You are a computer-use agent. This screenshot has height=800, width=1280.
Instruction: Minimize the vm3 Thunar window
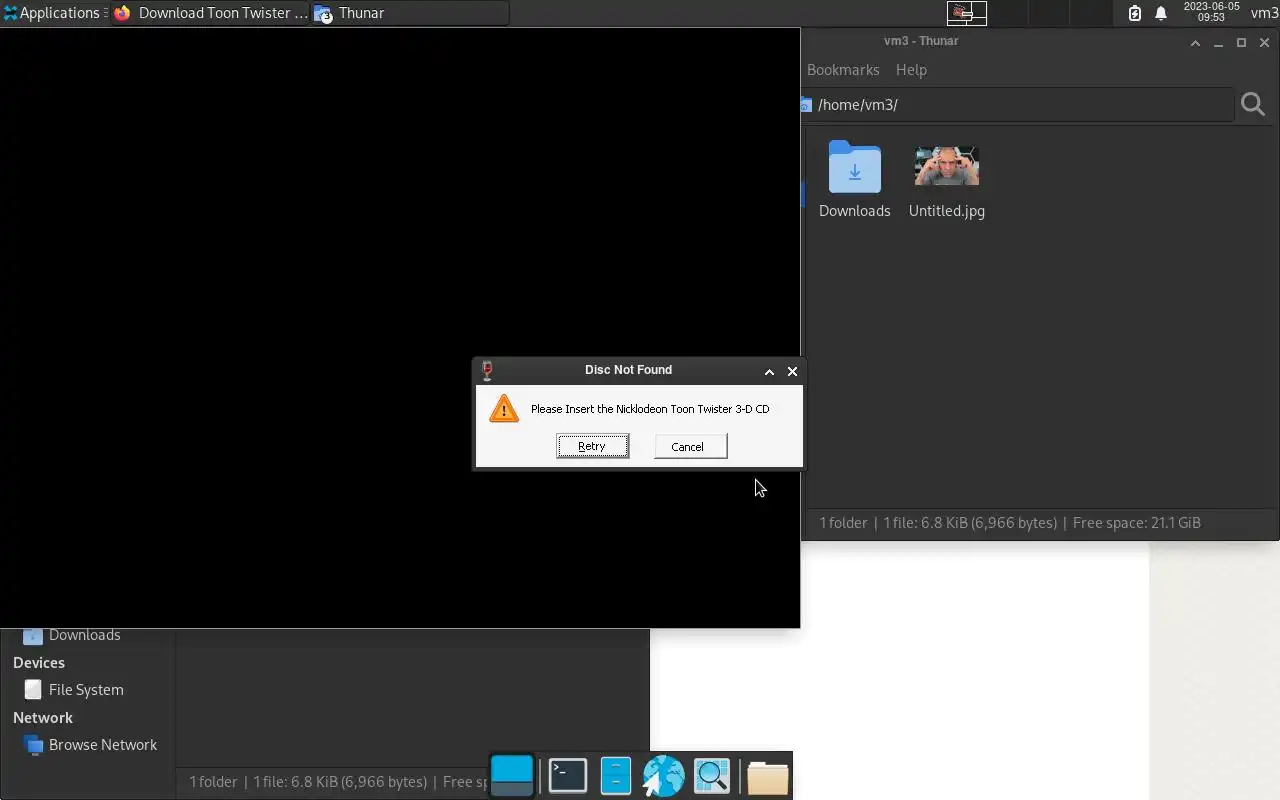[x=1218, y=42]
